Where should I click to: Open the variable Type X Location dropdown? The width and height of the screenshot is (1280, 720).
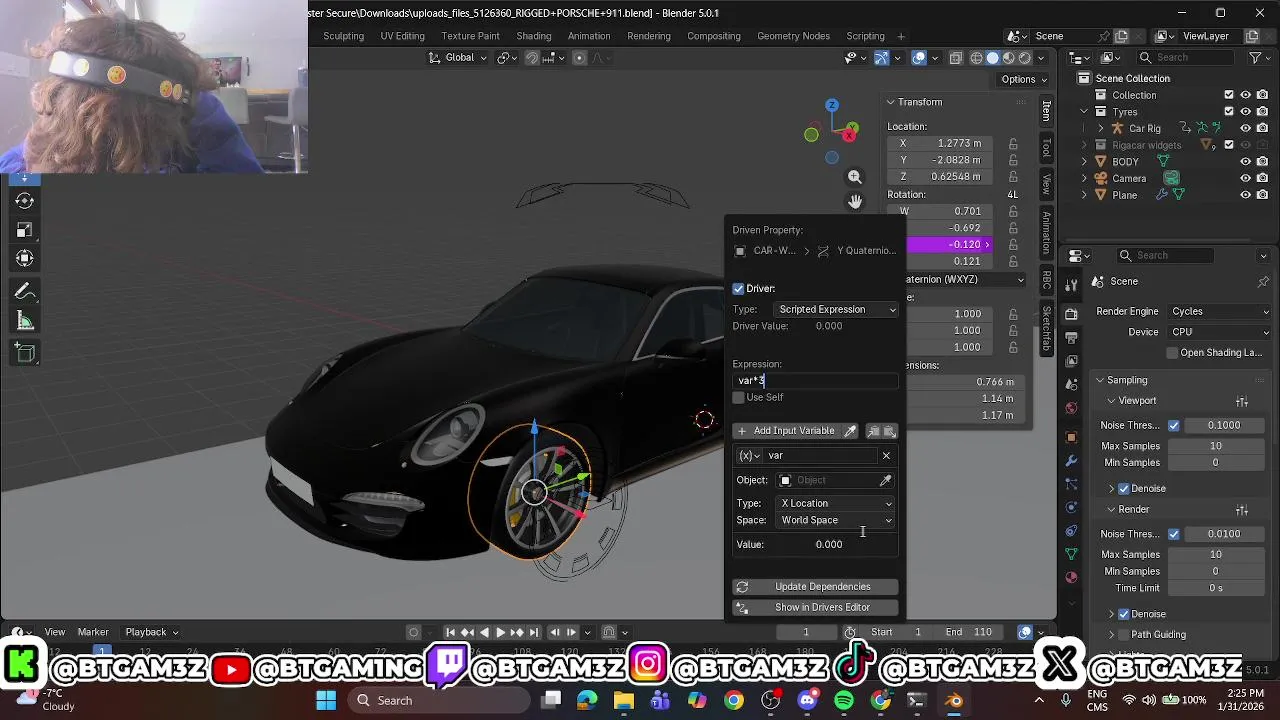coord(836,504)
